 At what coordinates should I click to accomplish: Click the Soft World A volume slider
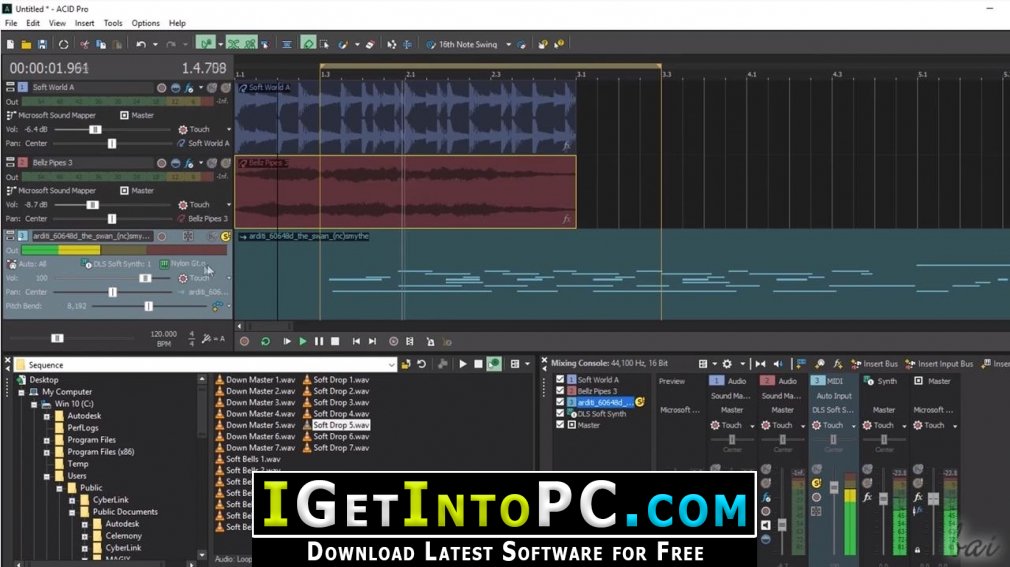(95, 130)
